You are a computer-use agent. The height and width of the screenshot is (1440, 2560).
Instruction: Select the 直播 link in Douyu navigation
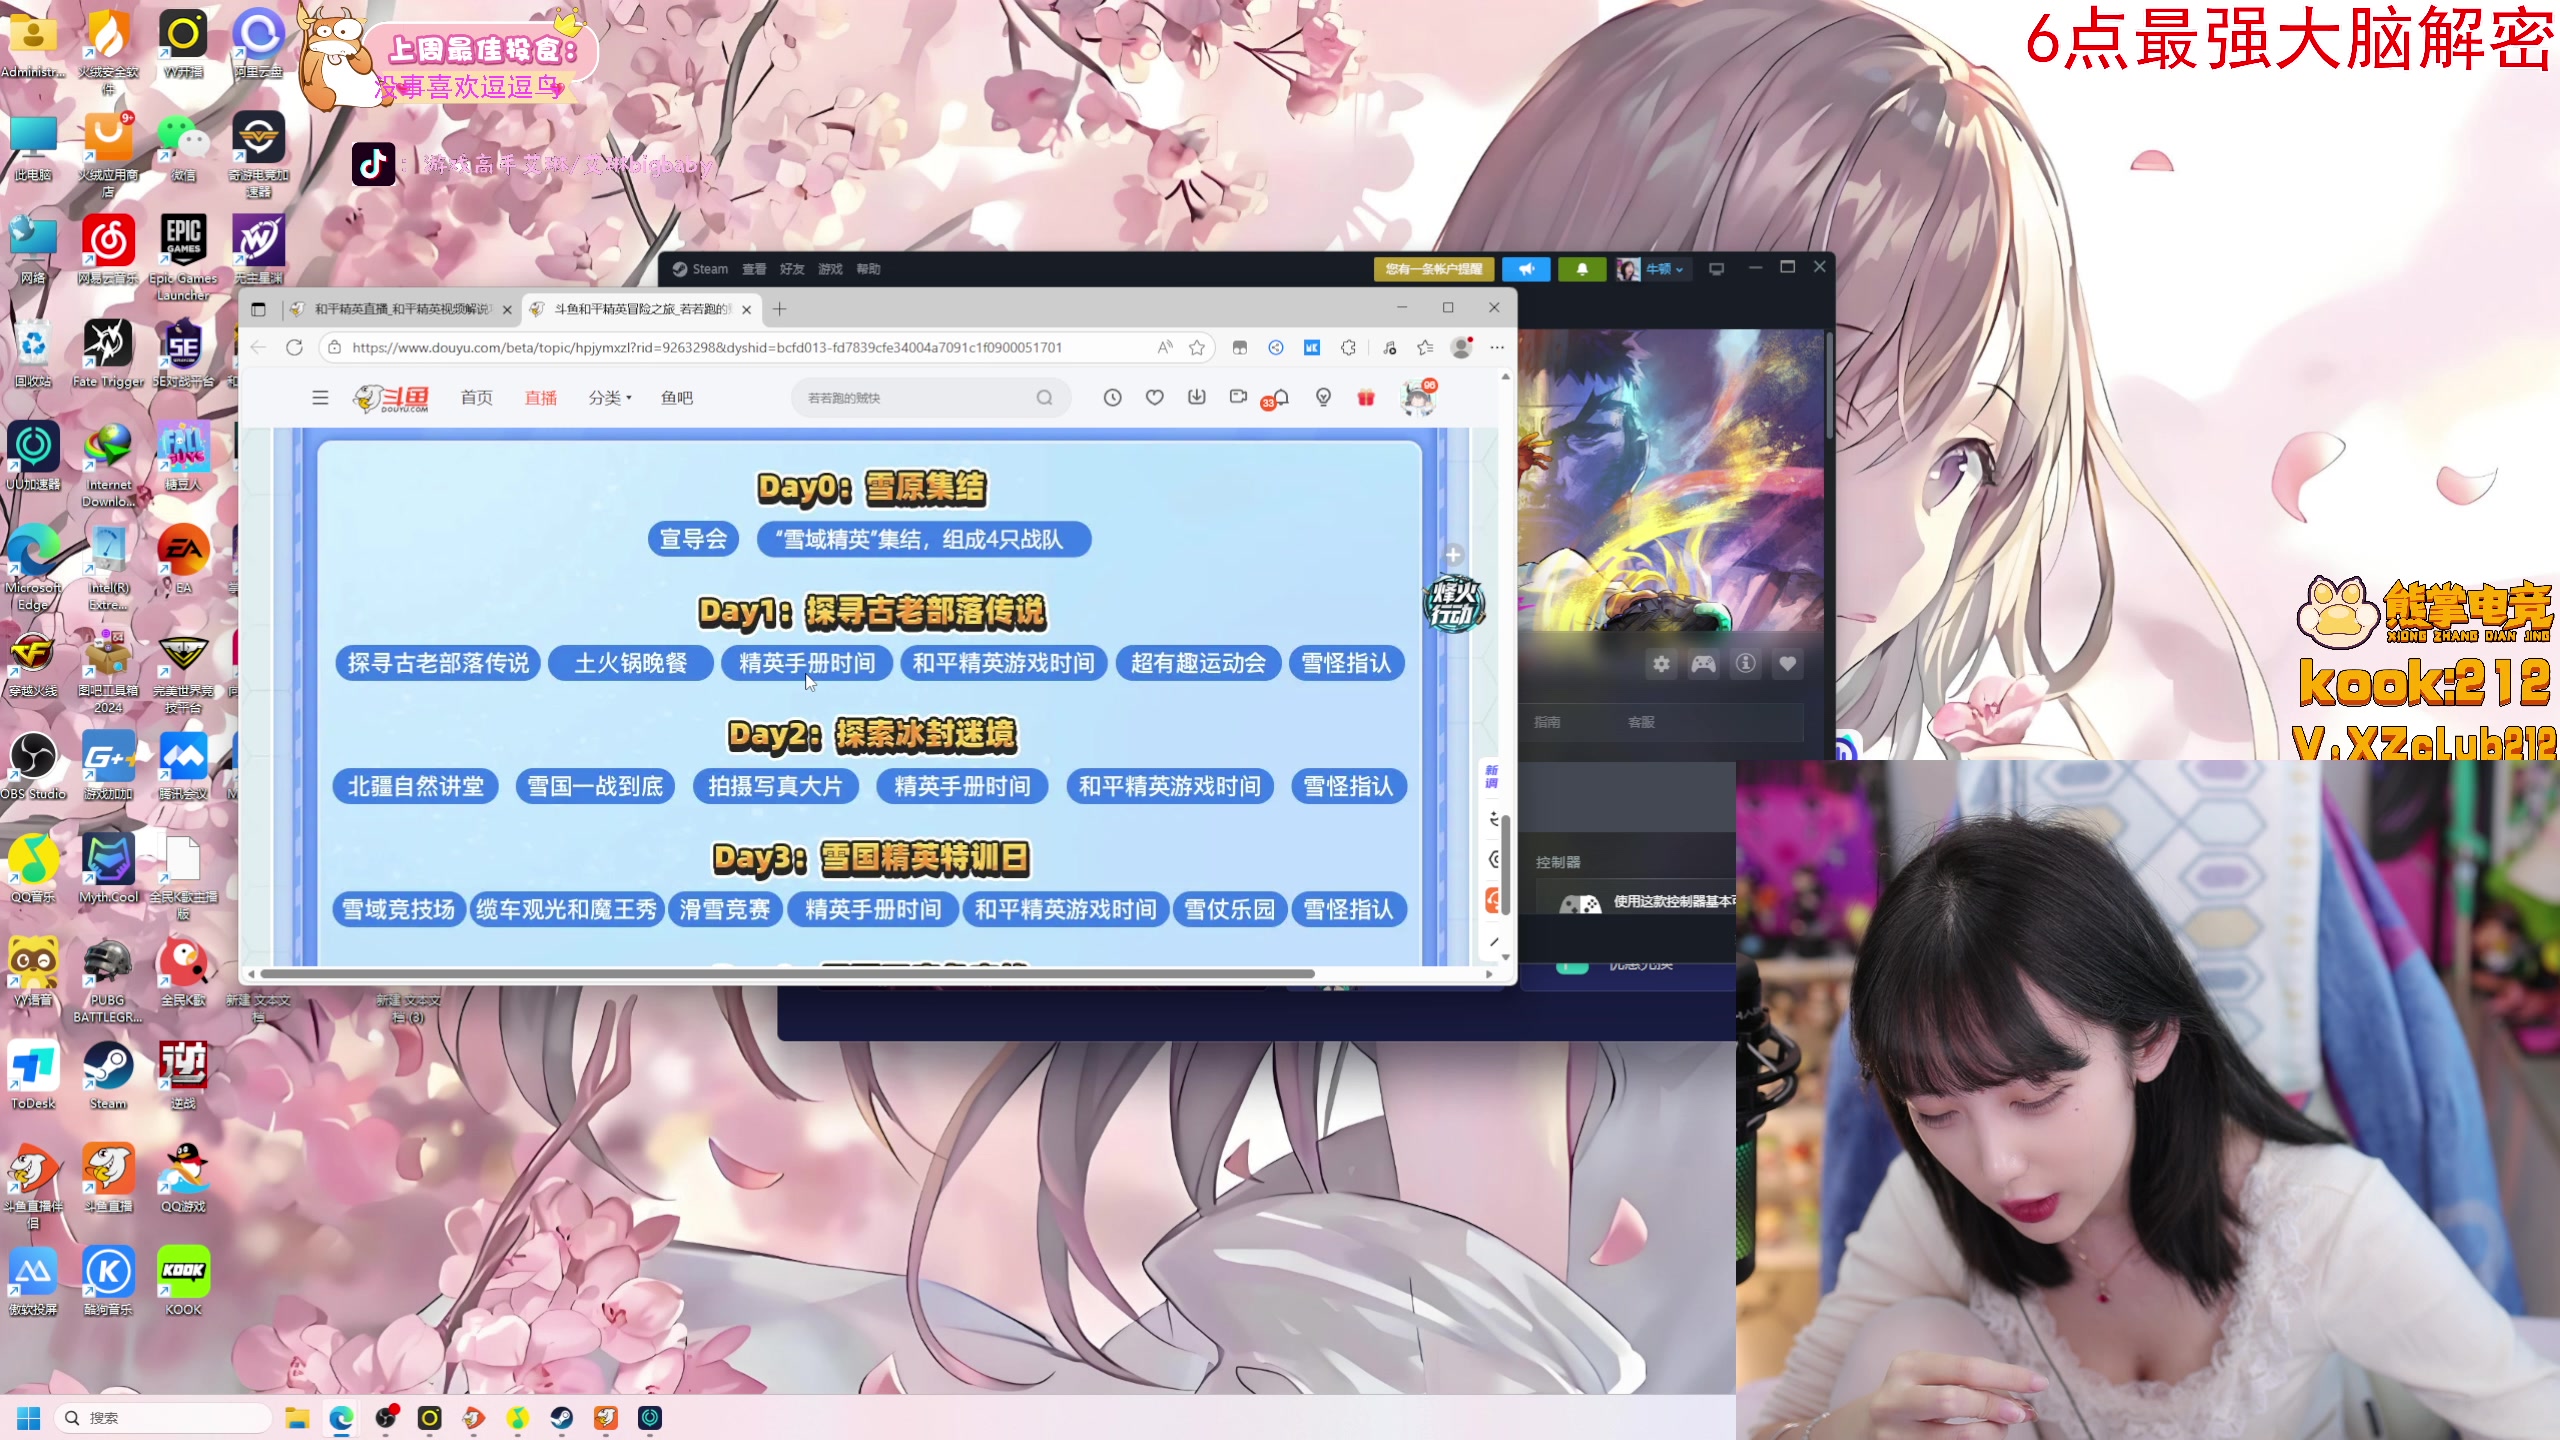[x=540, y=397]
